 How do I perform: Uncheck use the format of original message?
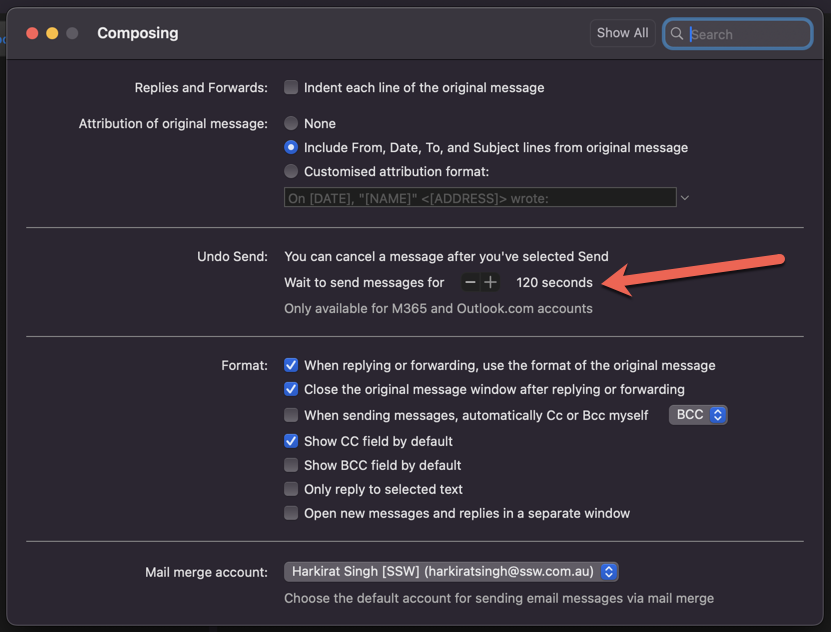291,365
